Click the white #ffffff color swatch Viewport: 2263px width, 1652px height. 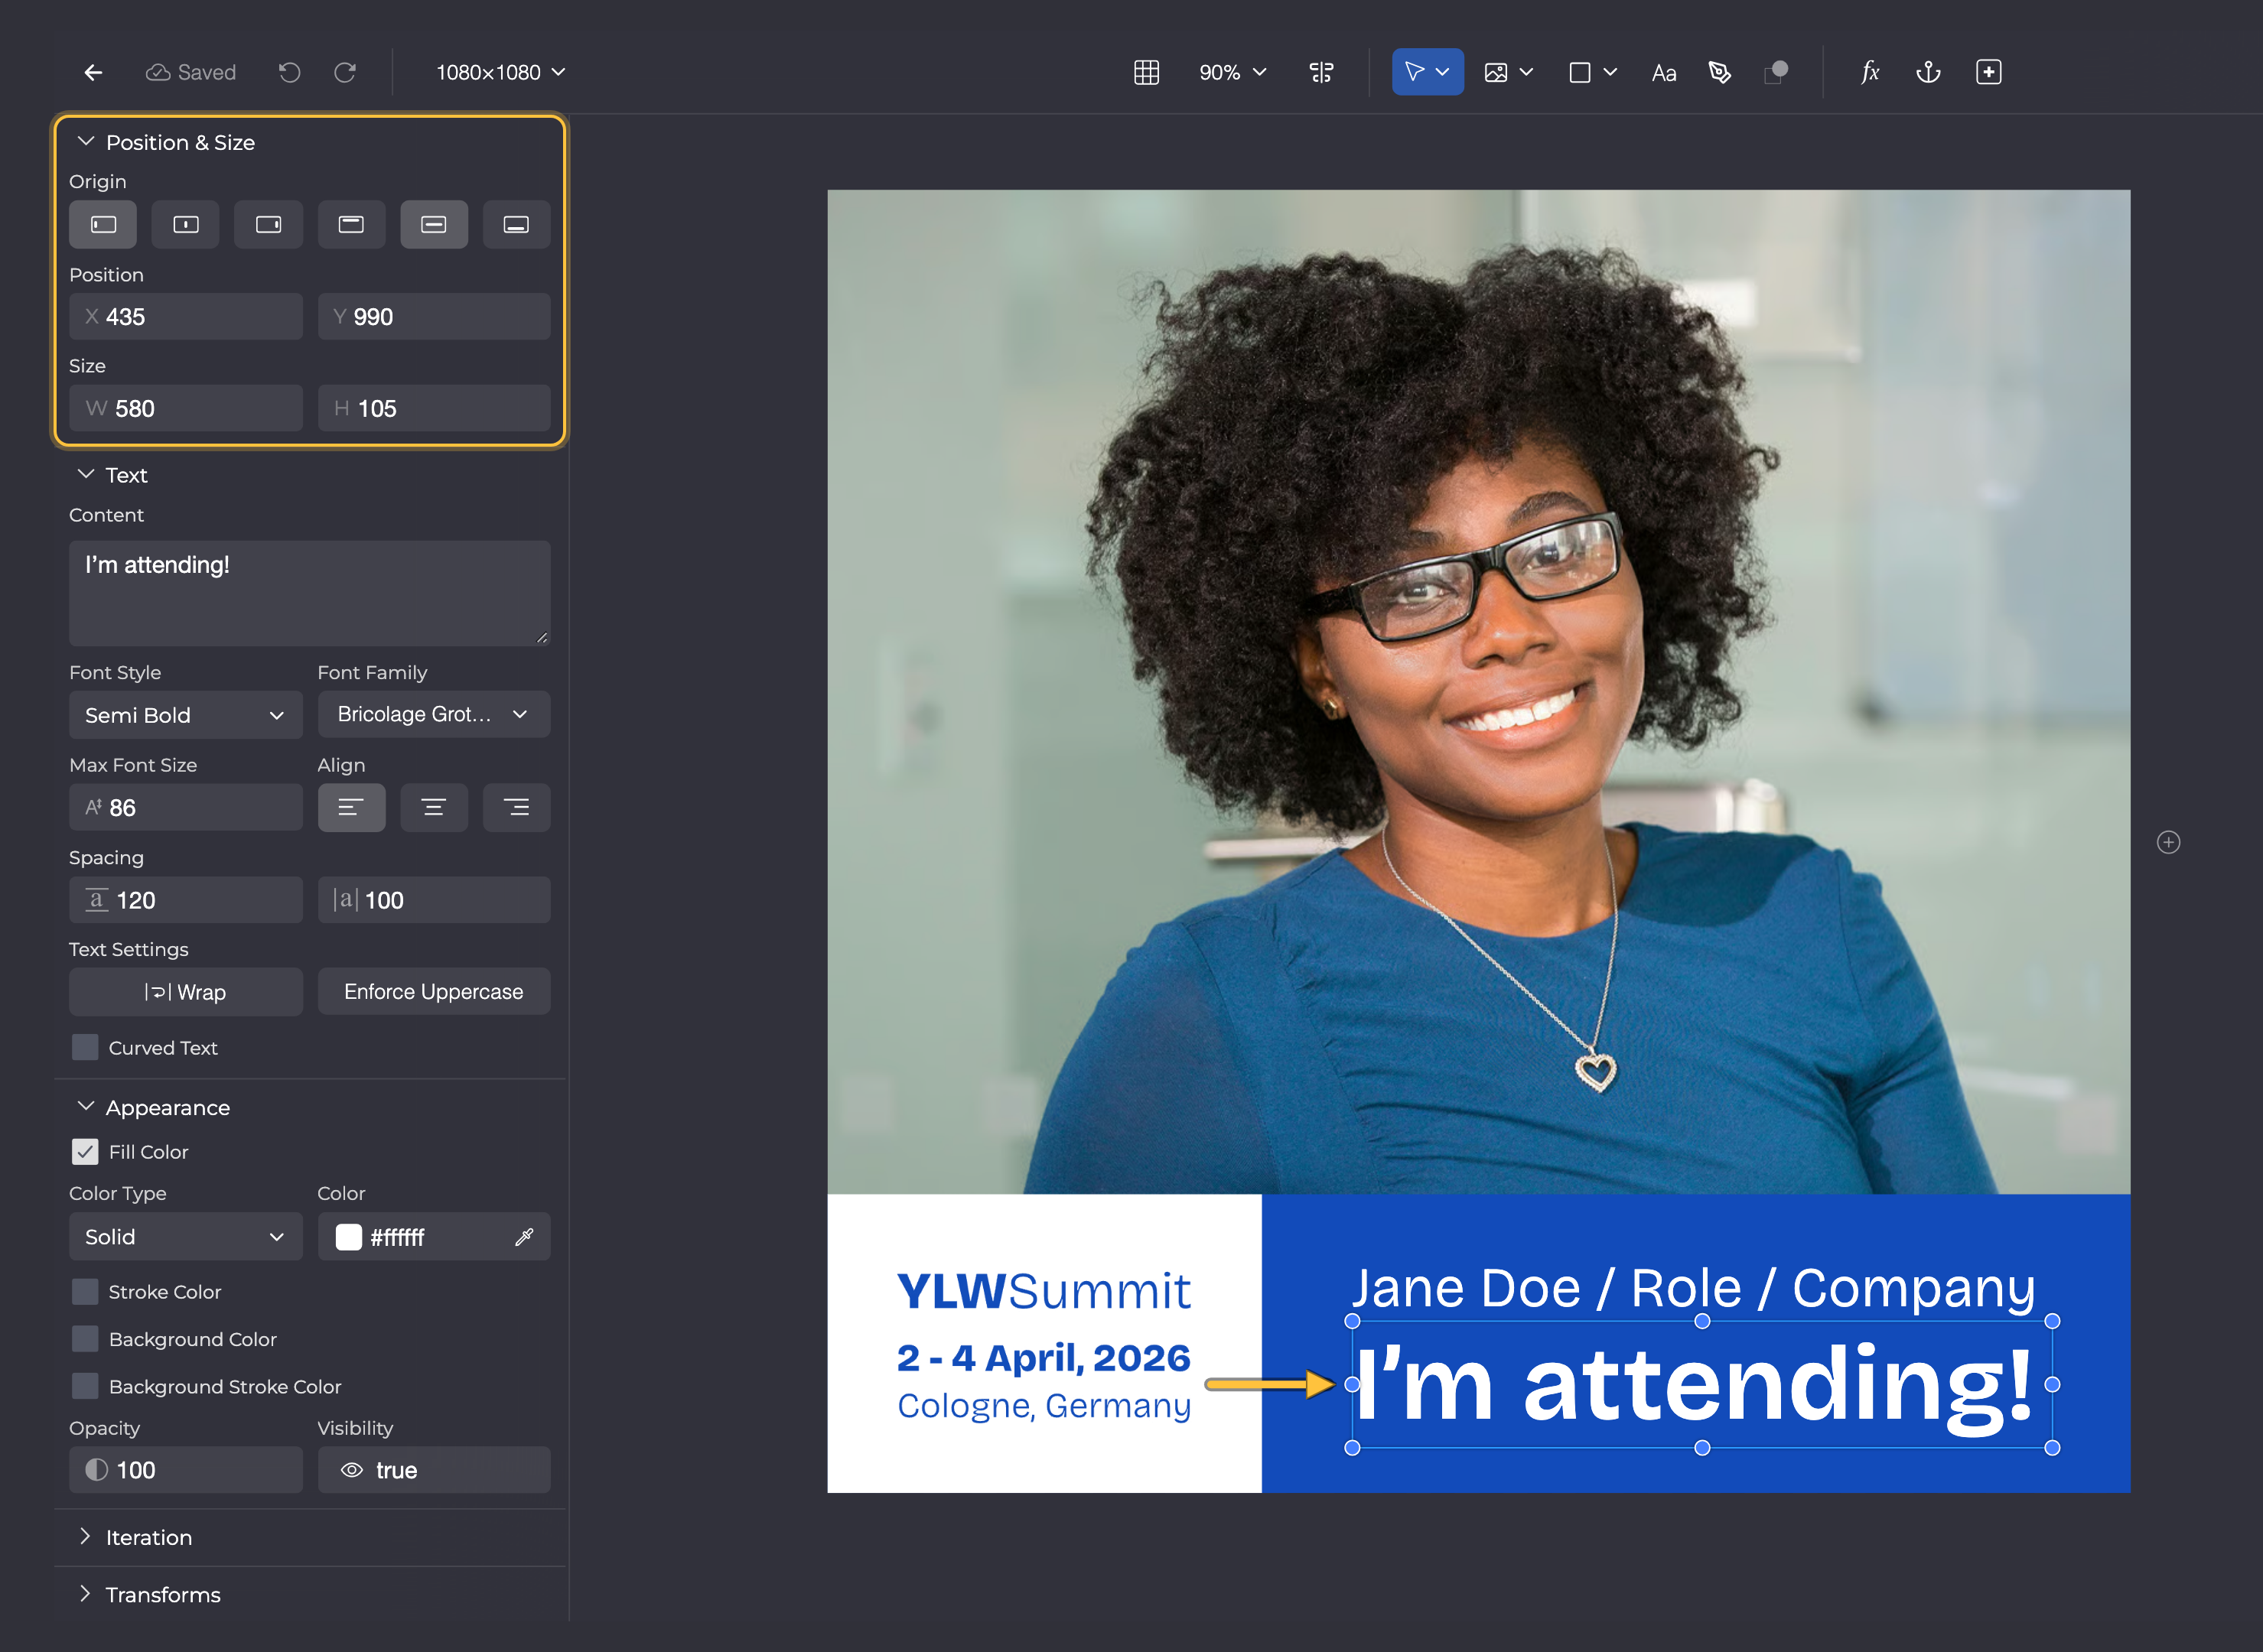pos(349,1237)
